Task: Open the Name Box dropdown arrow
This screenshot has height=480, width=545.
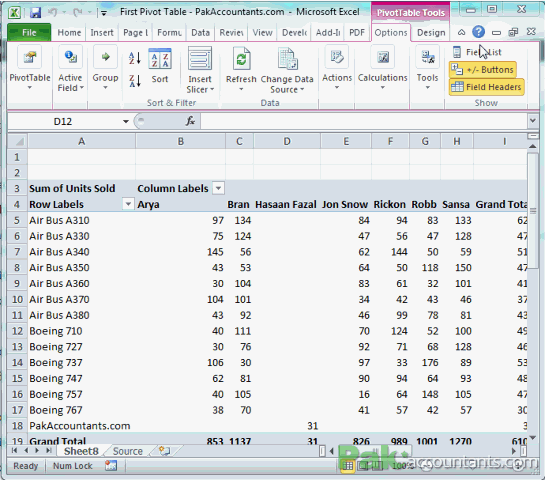Action: click(125, 121)
